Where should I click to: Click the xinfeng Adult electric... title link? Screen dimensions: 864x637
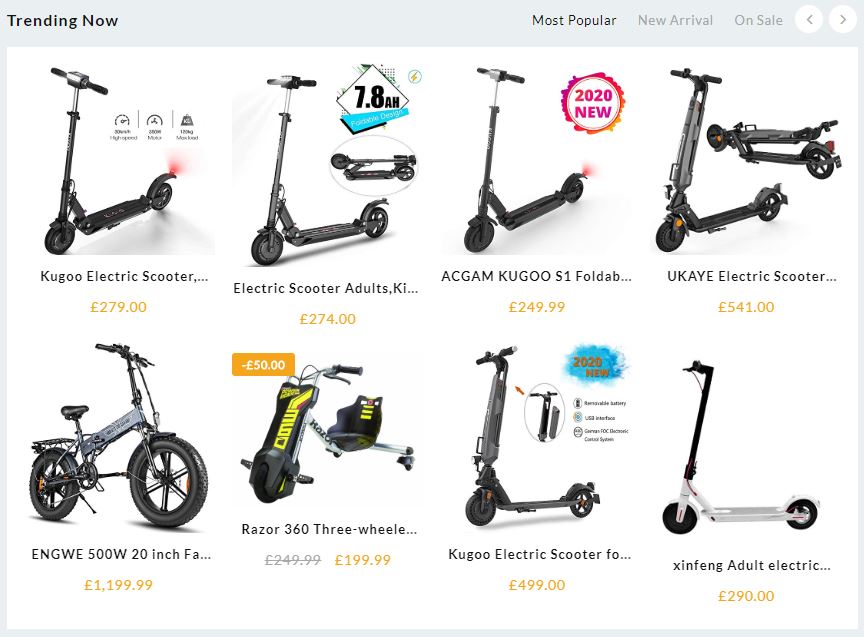(x=752, y=565)
